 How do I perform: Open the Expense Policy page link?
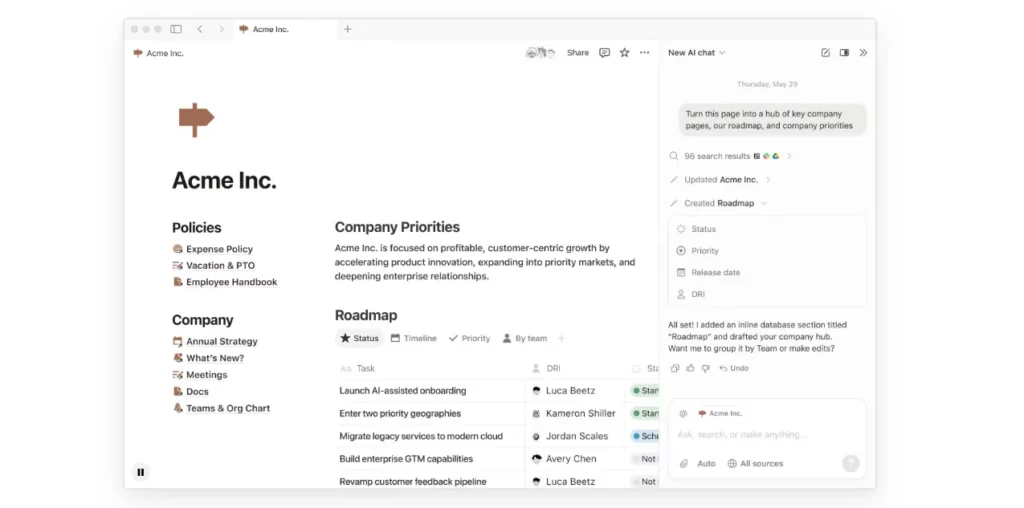coord(219,249)
